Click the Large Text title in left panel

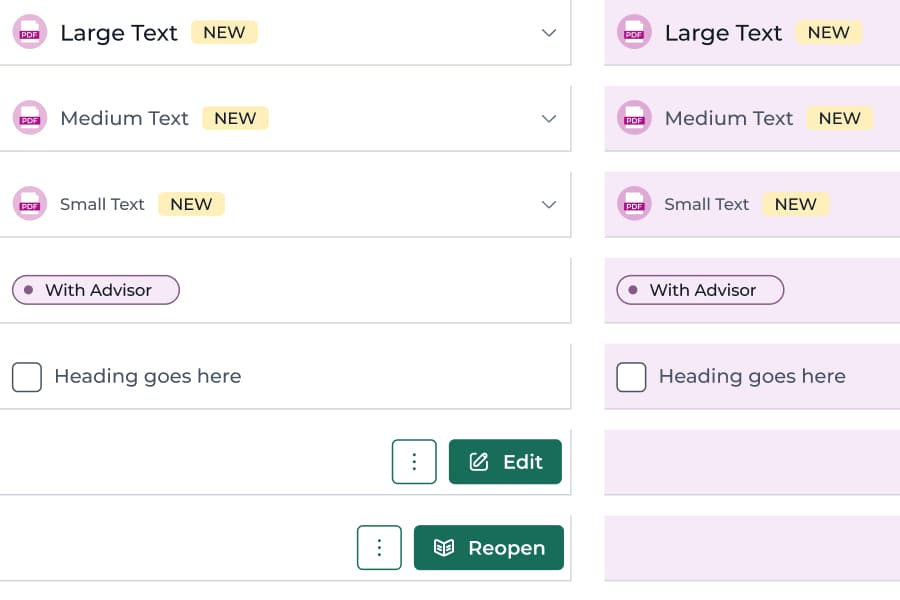click(119, 33)
